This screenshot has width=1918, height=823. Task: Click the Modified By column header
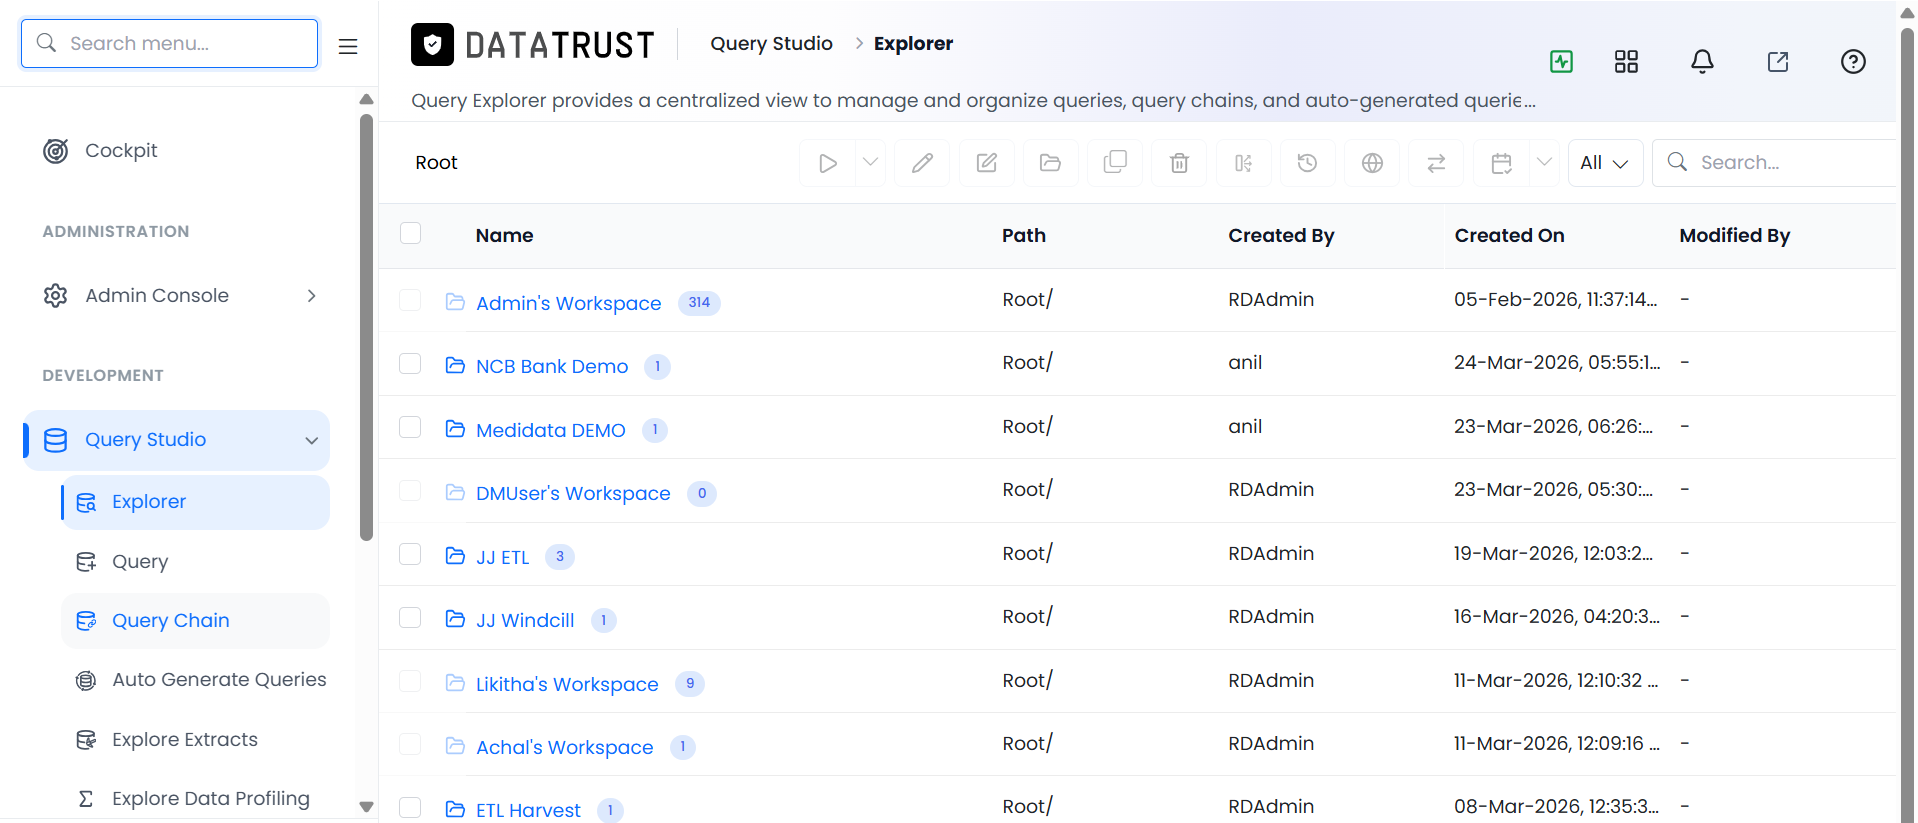(x=1735, y=236)
